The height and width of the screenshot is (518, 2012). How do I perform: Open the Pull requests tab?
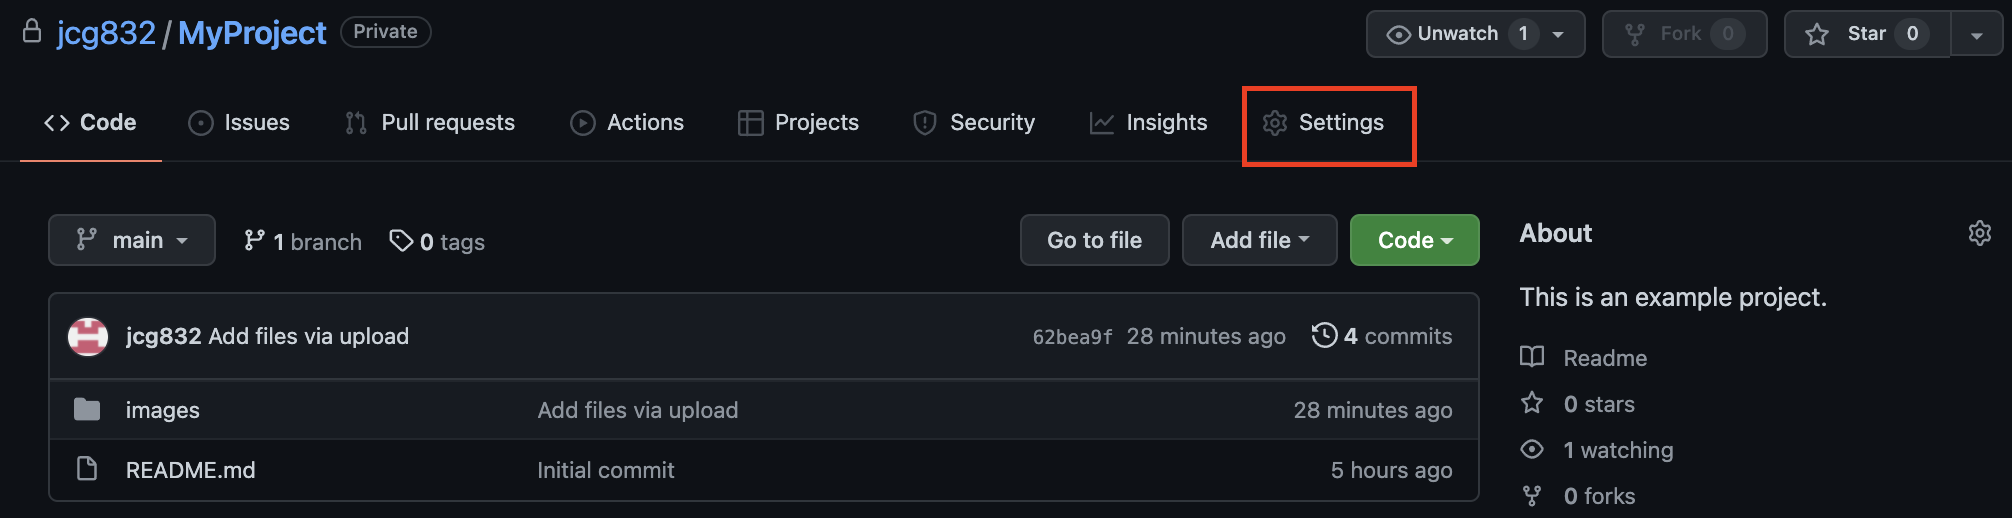(x=430, y=123)
